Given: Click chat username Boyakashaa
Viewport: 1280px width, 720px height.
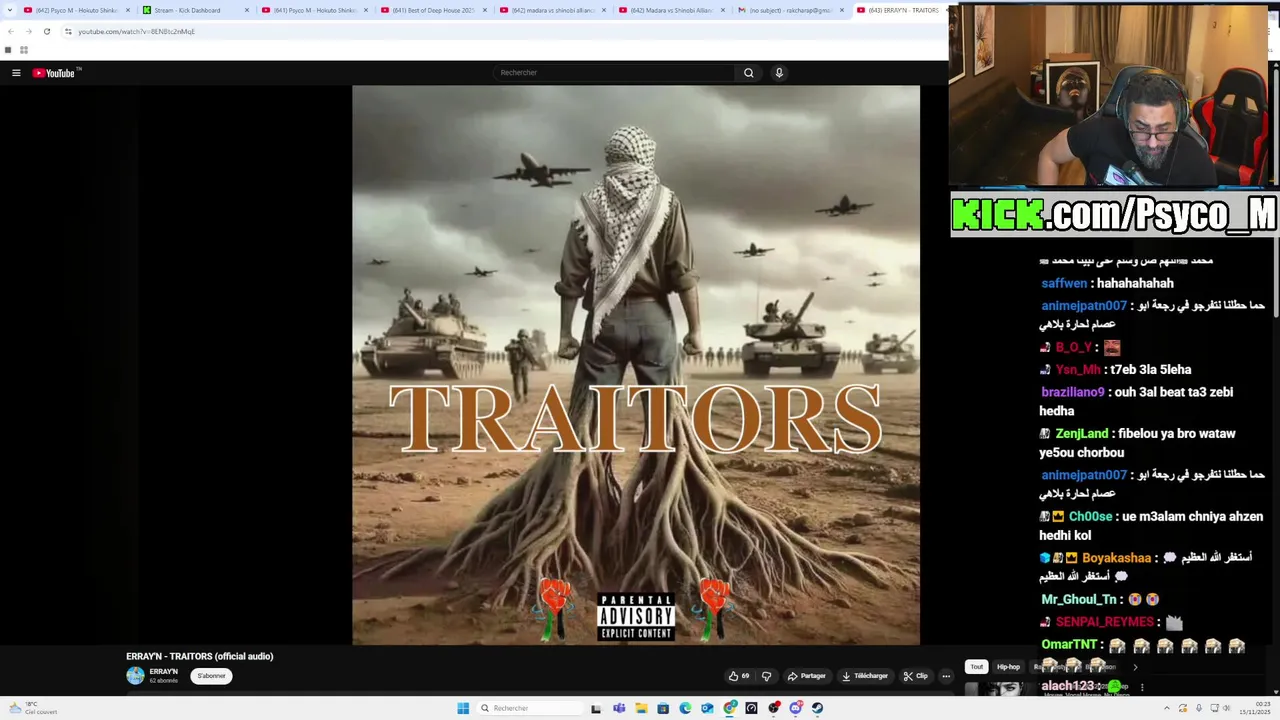Looking at the screenshot, I should 1116,558.
